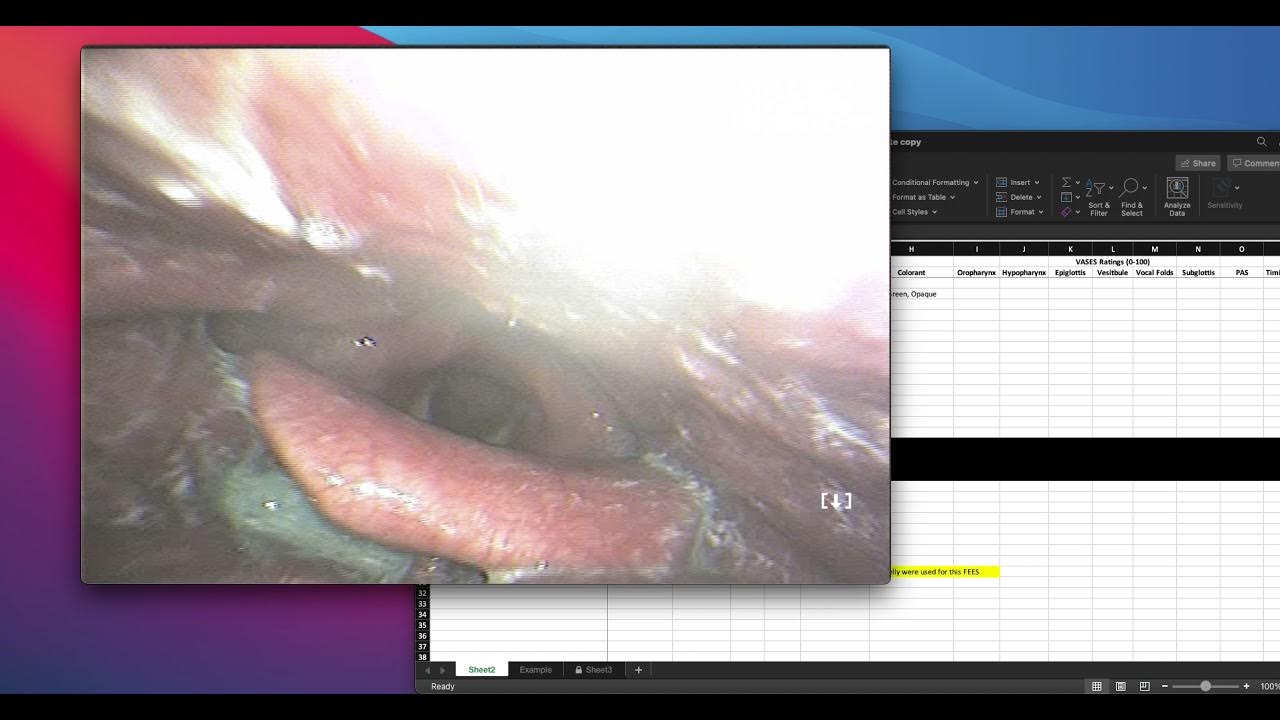Screen dimensions: 1280x720
Task: Switch to Normal view in status bar
Action: pyautogui.click(x=1097, y=686)
